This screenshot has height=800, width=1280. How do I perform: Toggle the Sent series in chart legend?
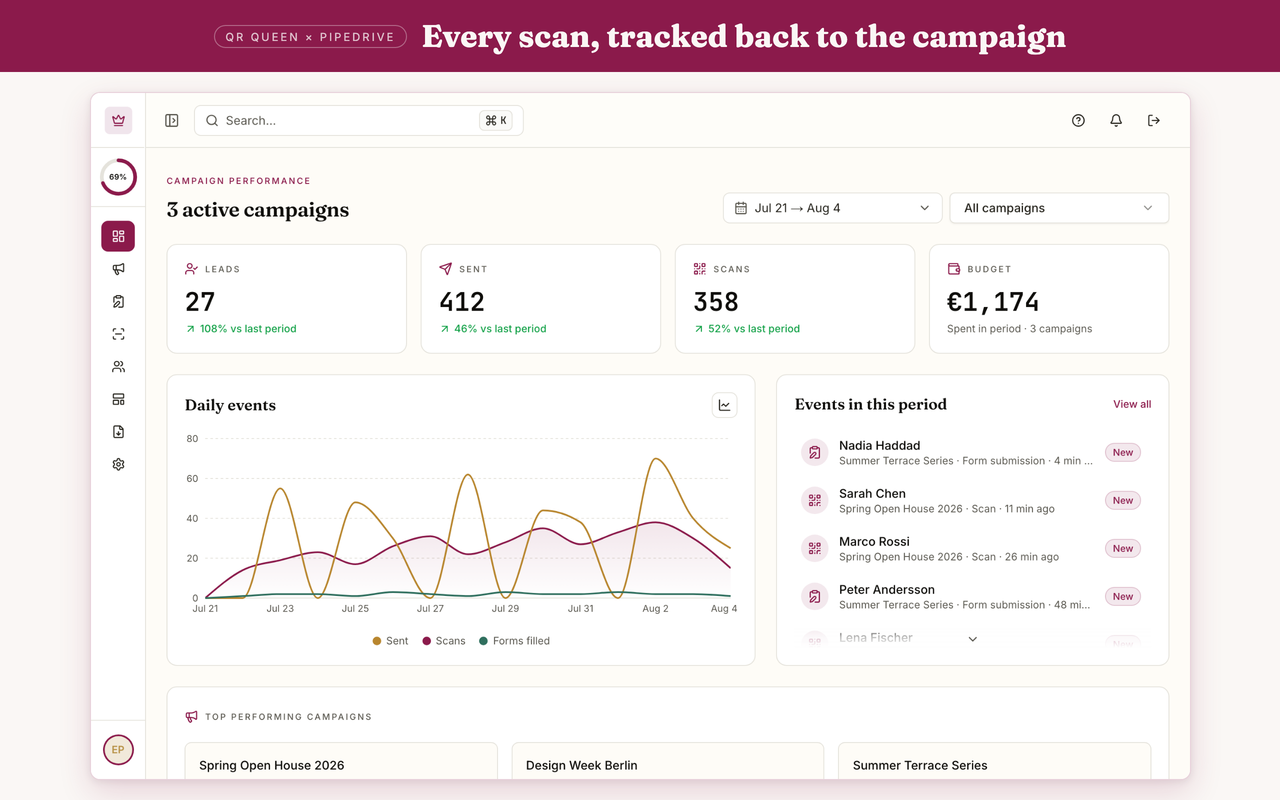point(390,641)
